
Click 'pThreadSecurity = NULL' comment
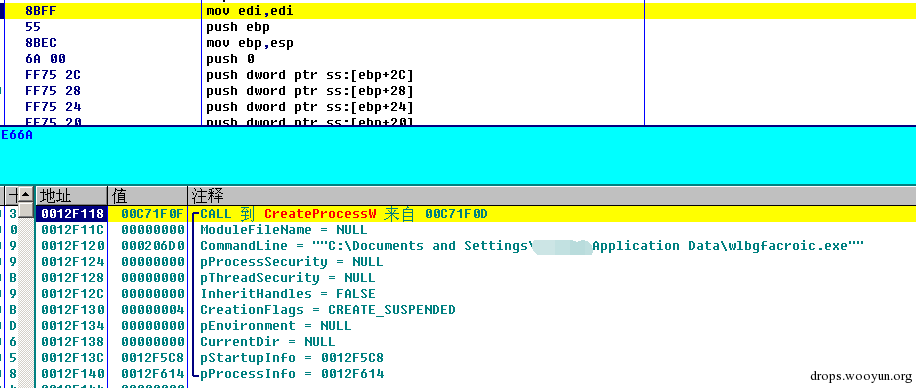[287, 278]
